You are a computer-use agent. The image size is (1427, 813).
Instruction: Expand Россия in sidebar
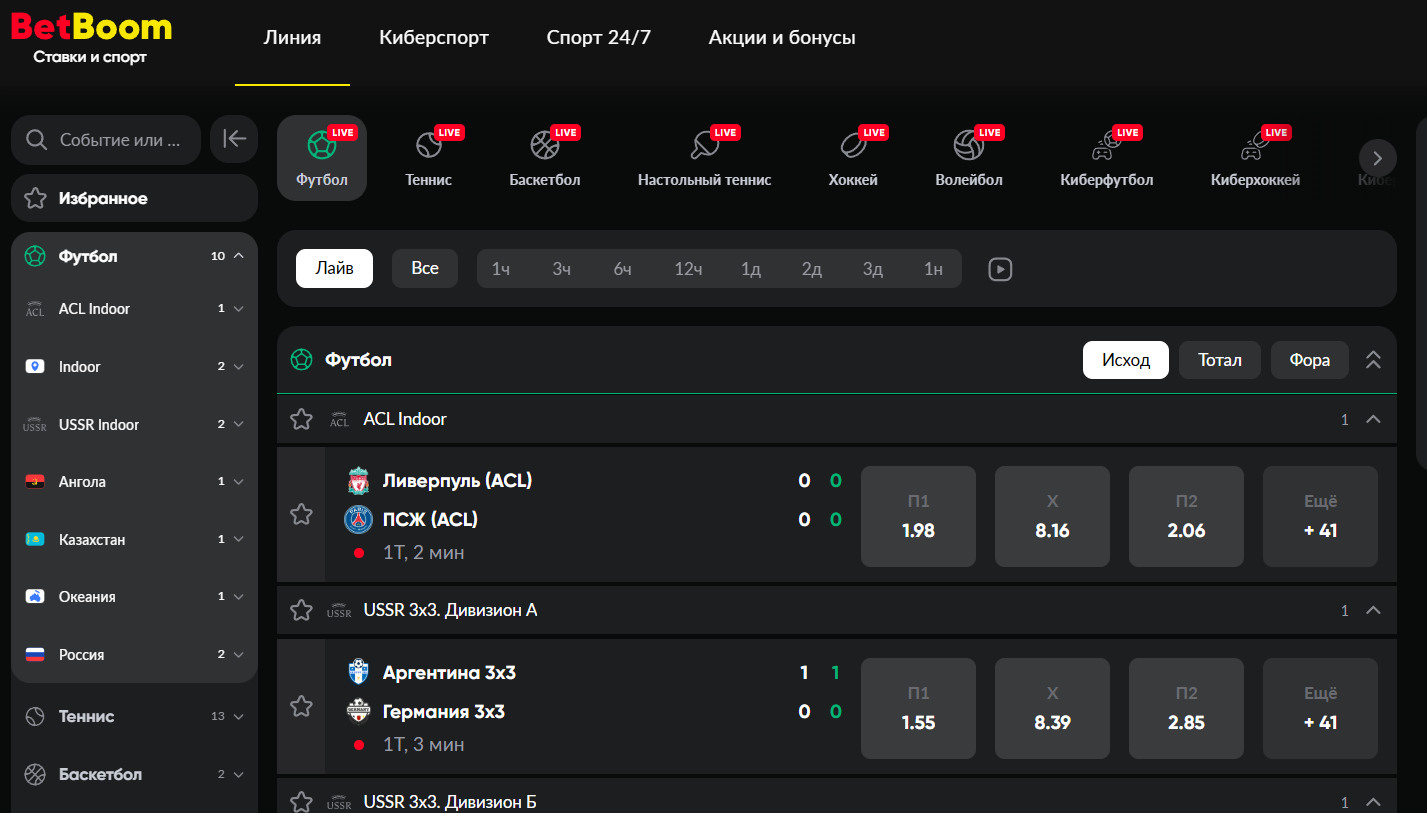[238, 655]
